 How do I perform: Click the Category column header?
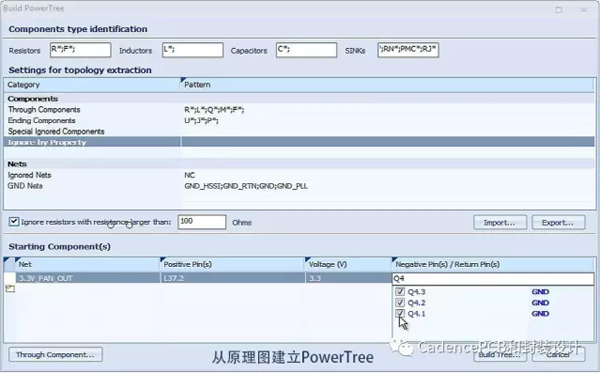[92, 85]
